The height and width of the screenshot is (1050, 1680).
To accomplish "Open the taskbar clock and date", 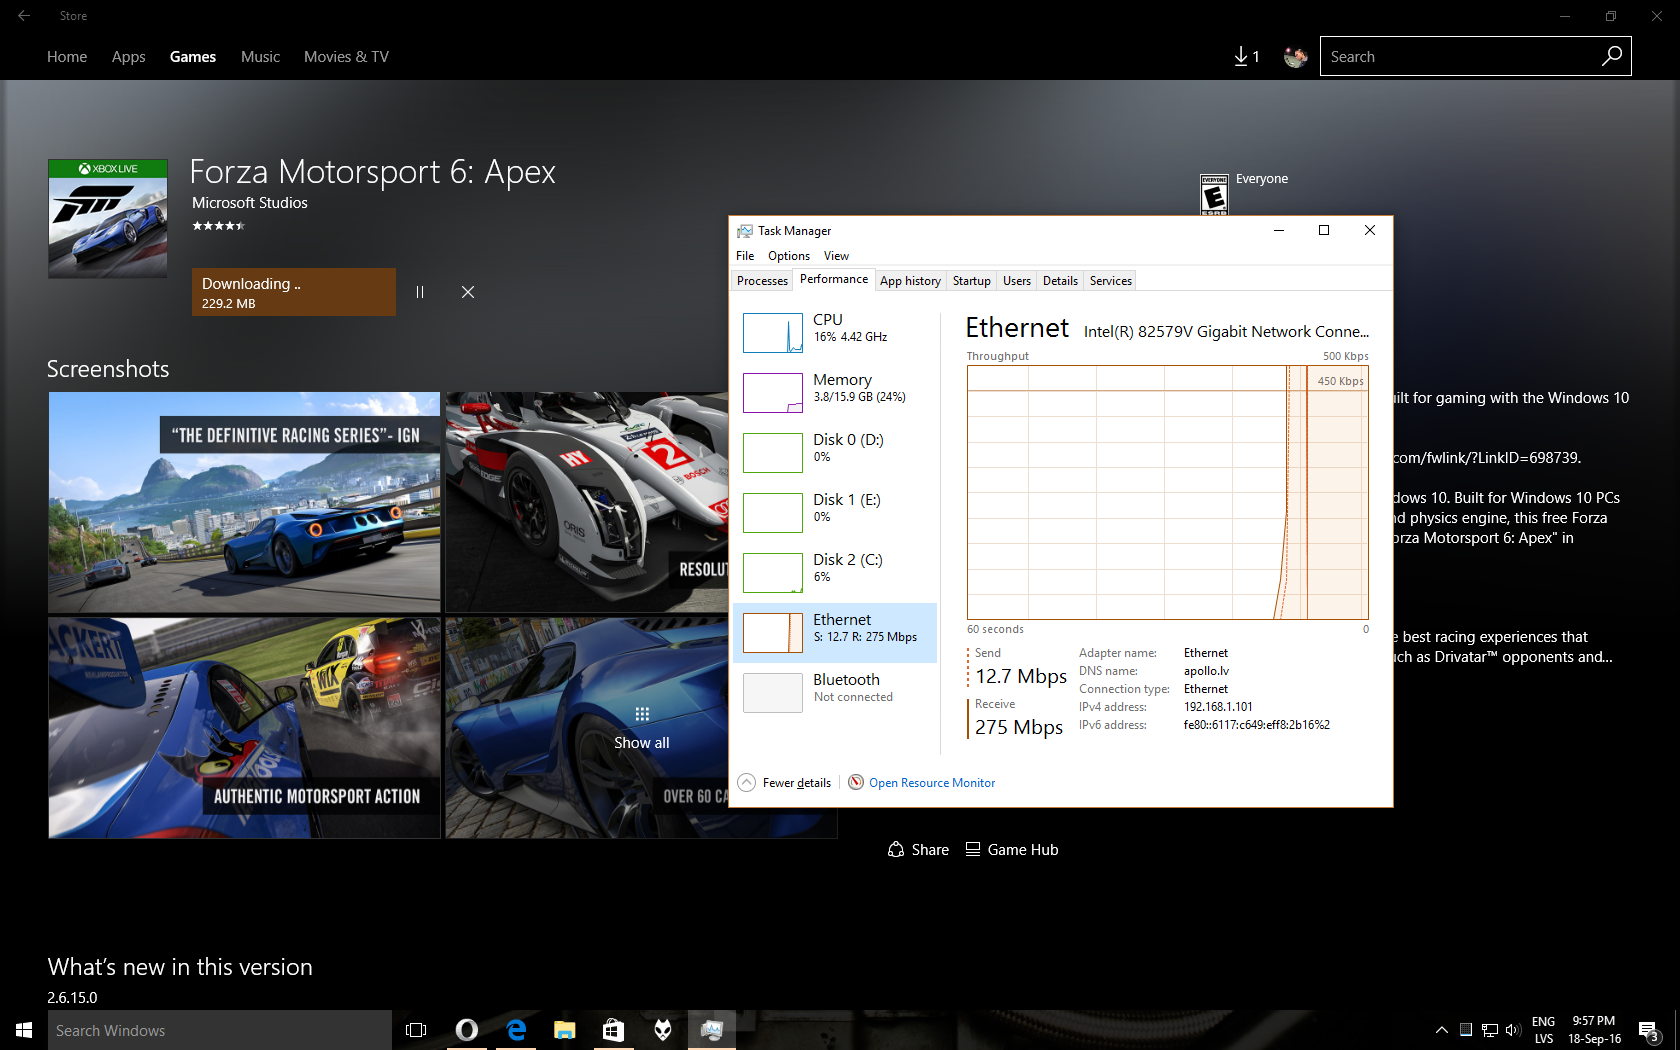I will (x=1594, y=1030).
